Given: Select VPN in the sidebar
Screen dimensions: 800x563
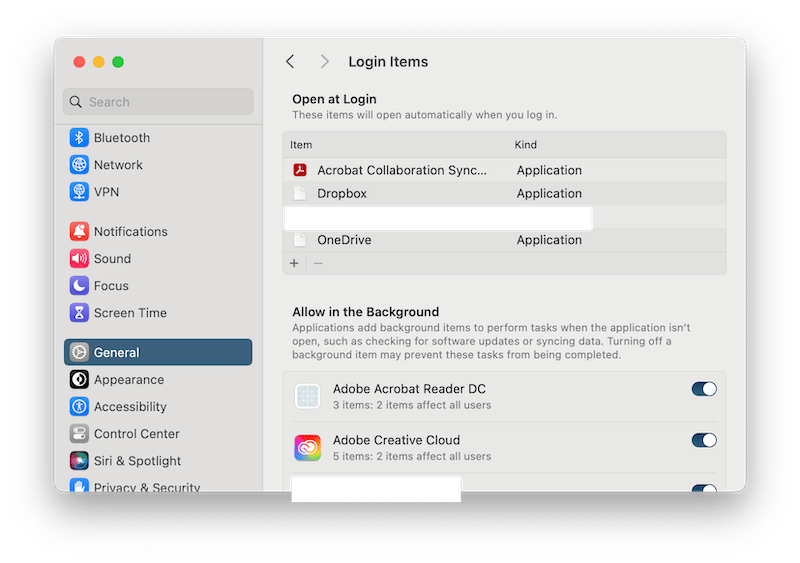Looking at the screenshot, I should click(x=158, y=192).
